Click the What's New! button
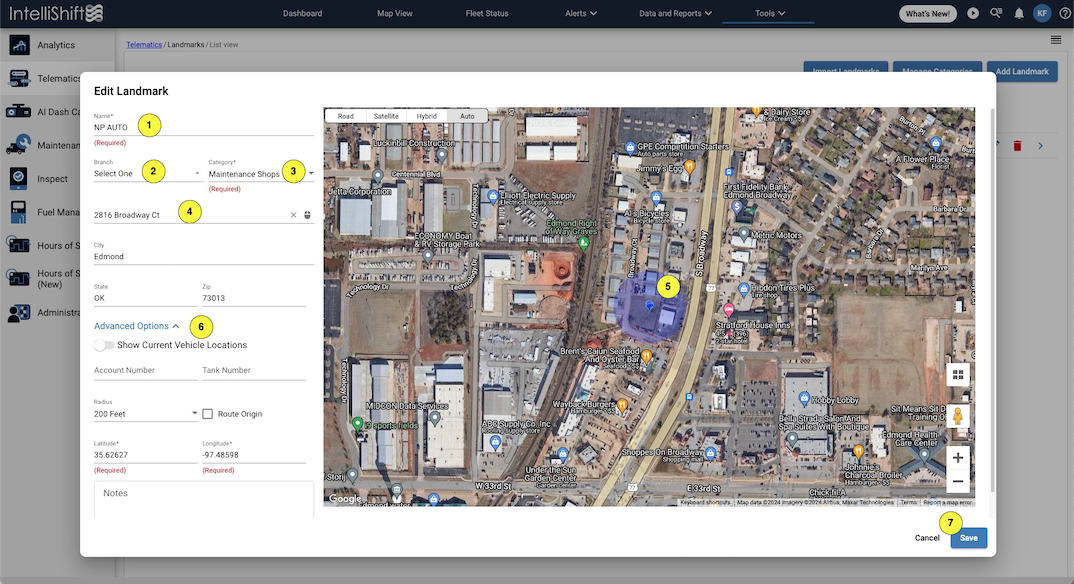 [x=927, y=14]
